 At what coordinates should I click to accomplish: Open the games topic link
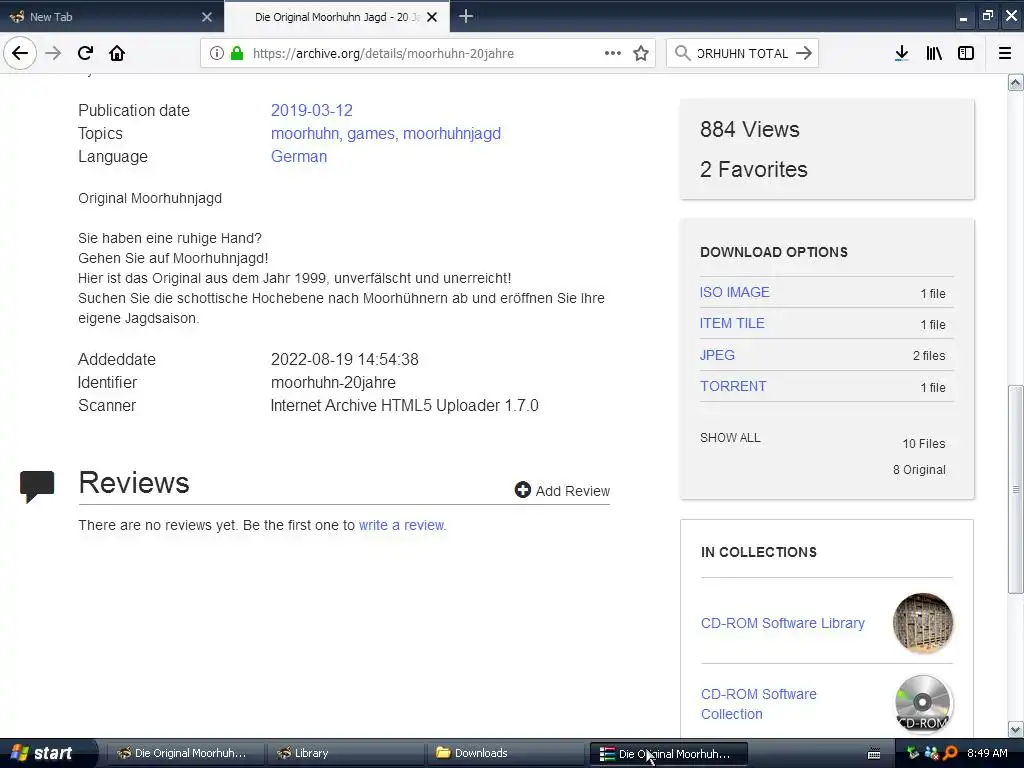pyautogui.click(x=371, y=133)
